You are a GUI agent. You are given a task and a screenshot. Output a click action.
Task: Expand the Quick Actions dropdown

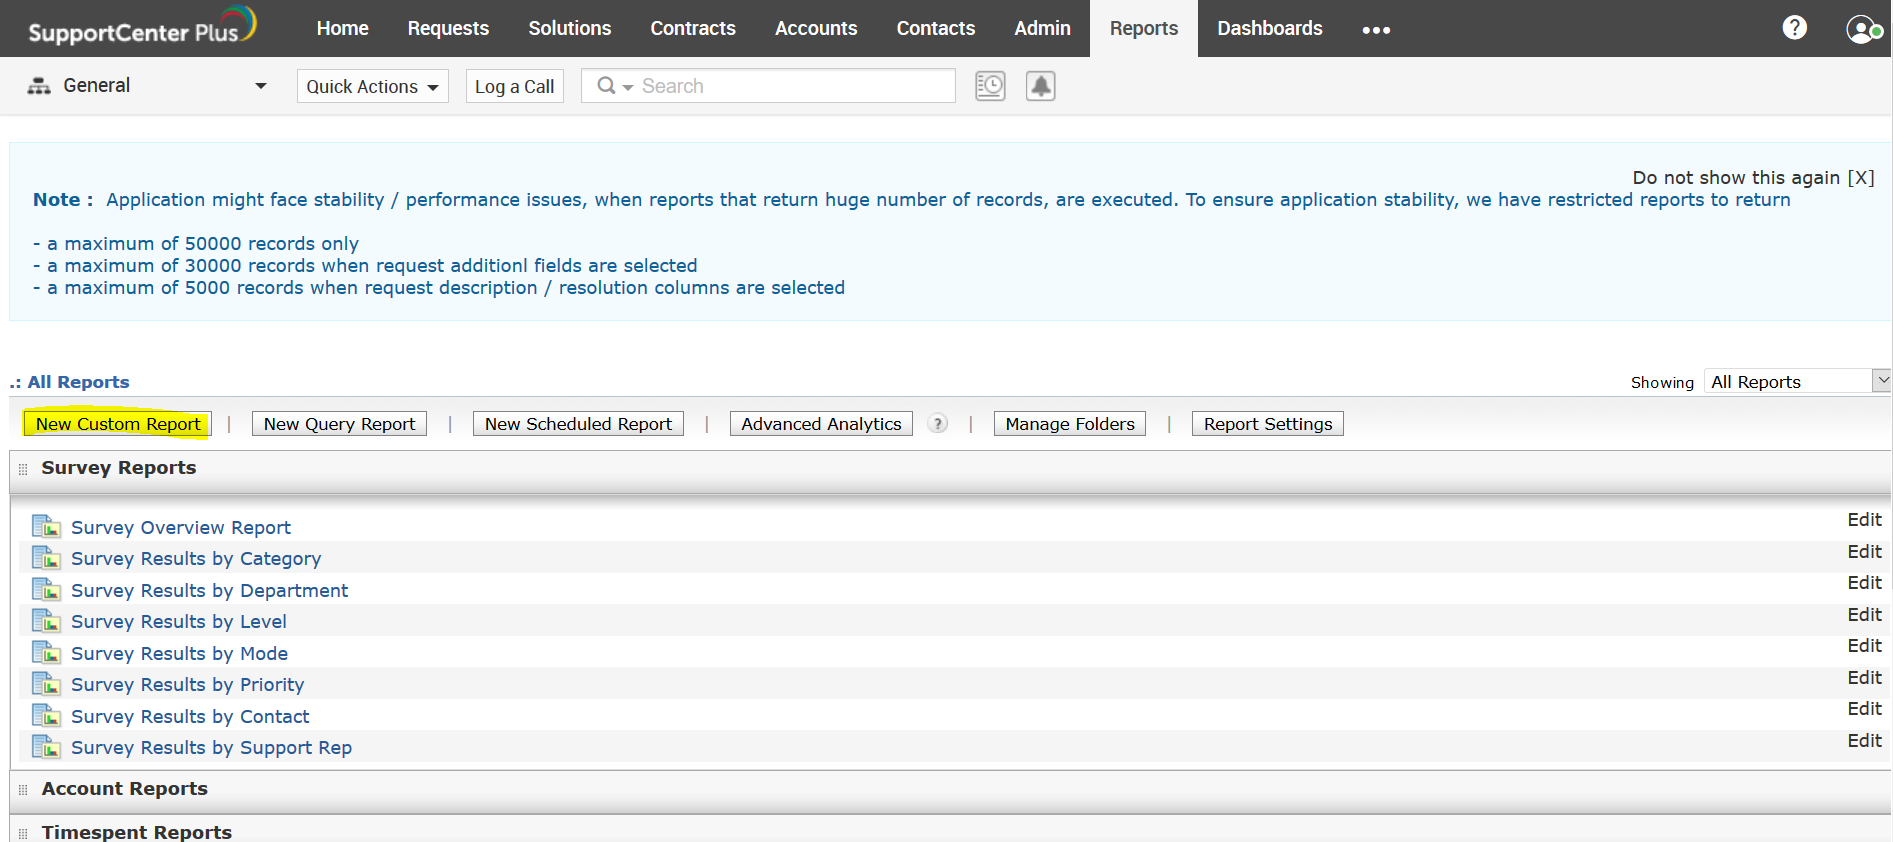tap(372, 86)
